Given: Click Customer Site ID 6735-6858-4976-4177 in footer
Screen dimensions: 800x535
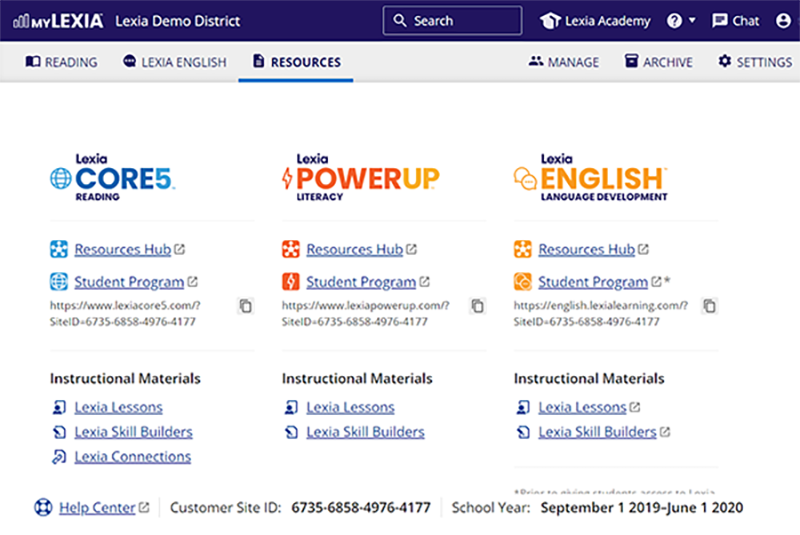Looking at the screenshot, I should pyautogui.click(x=361, y=507).
